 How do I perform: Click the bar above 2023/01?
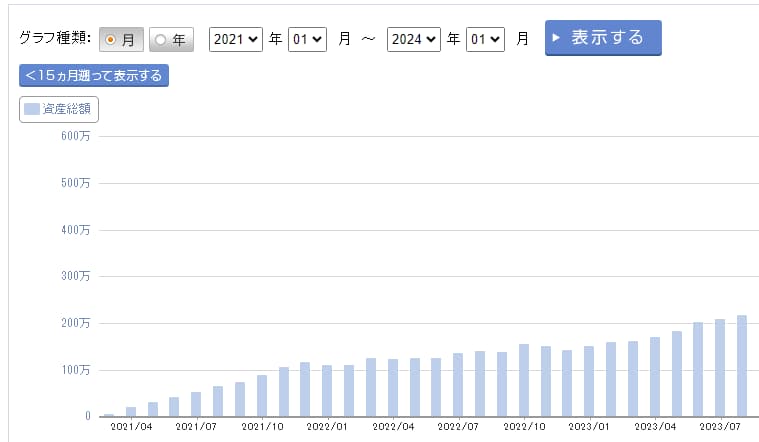point(589,381)
